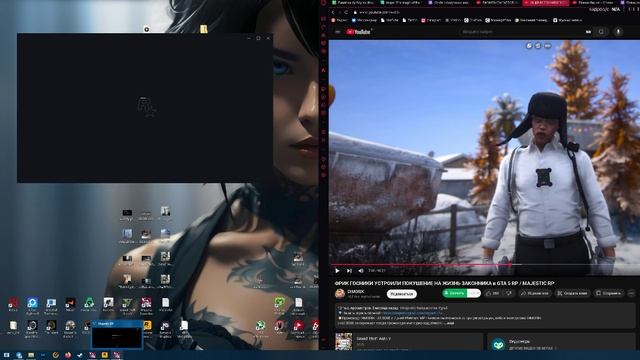The width and height of the screenshot is (640, 360).
Task: Open the Grand Theft Auto V desktop shortcut
Action: pyautogui.click(x=127, y=304)
